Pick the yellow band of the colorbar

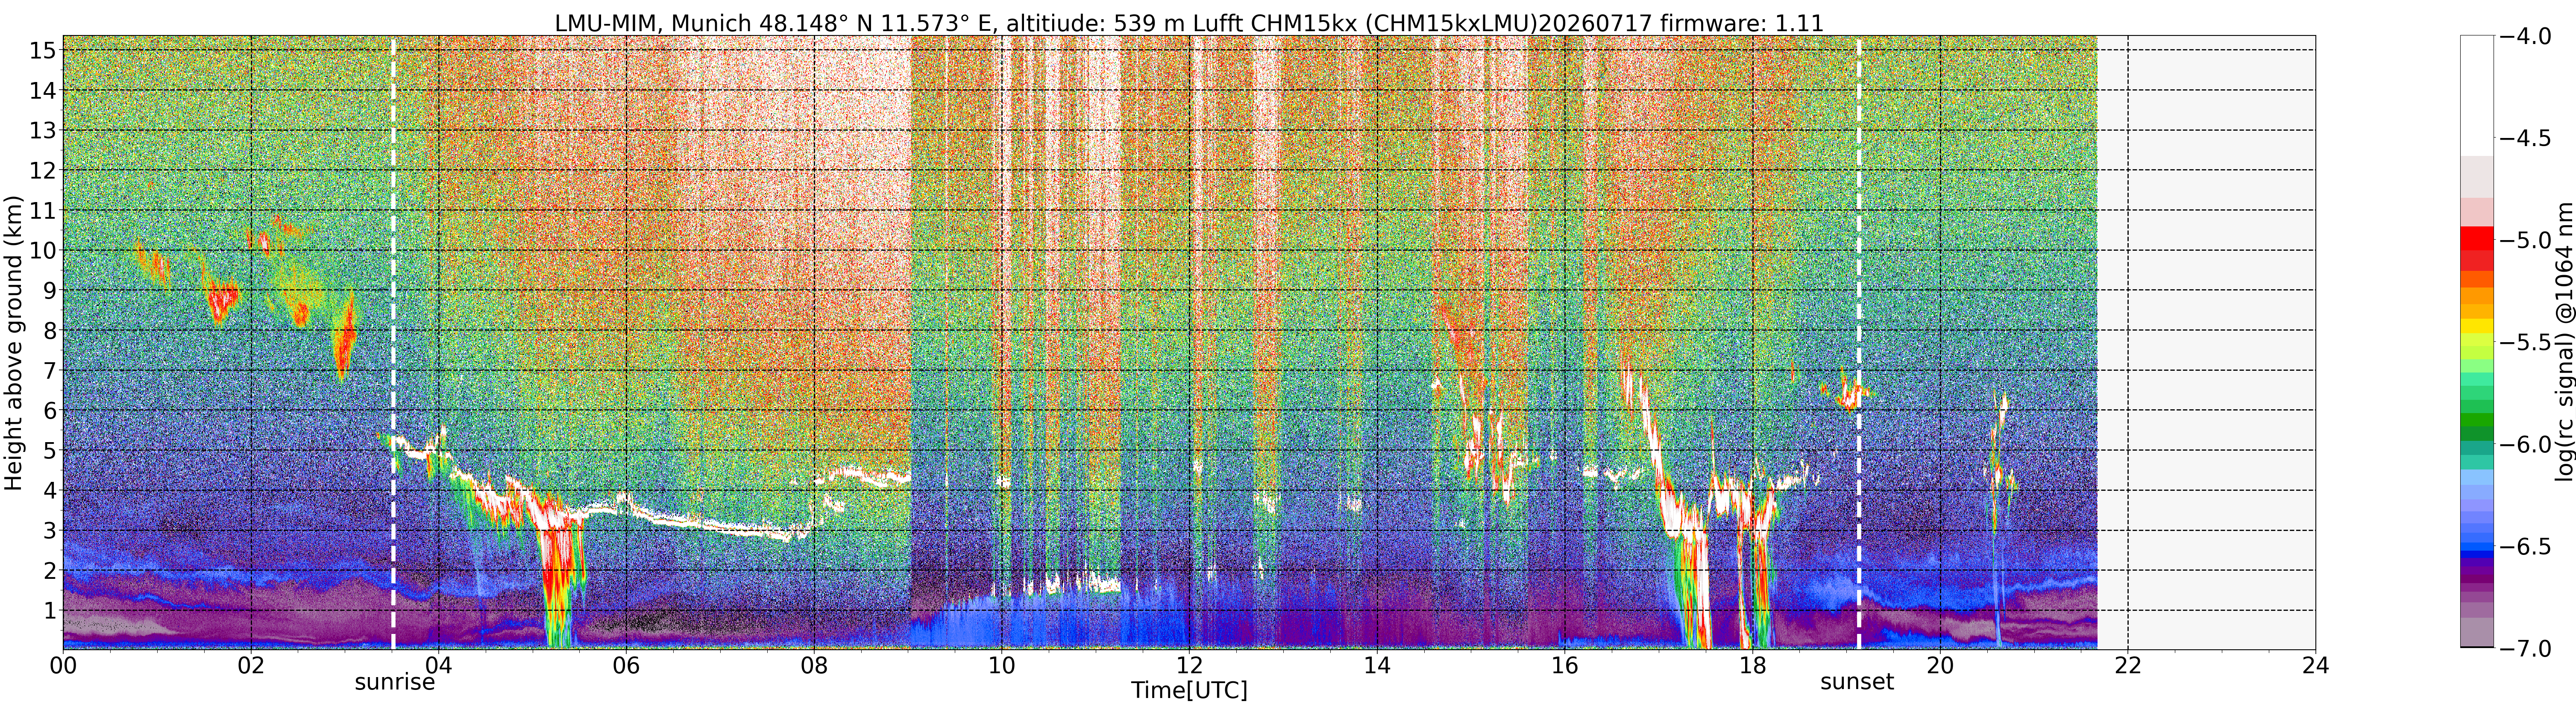pos(2477,325)
